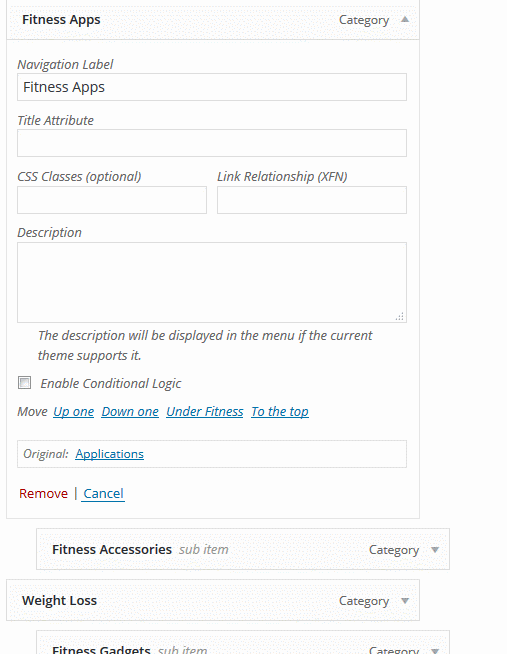The width and height of the screenshot is (507, 654).
Task: Click the Navigation Label text field
Action: tap(212, 87)
